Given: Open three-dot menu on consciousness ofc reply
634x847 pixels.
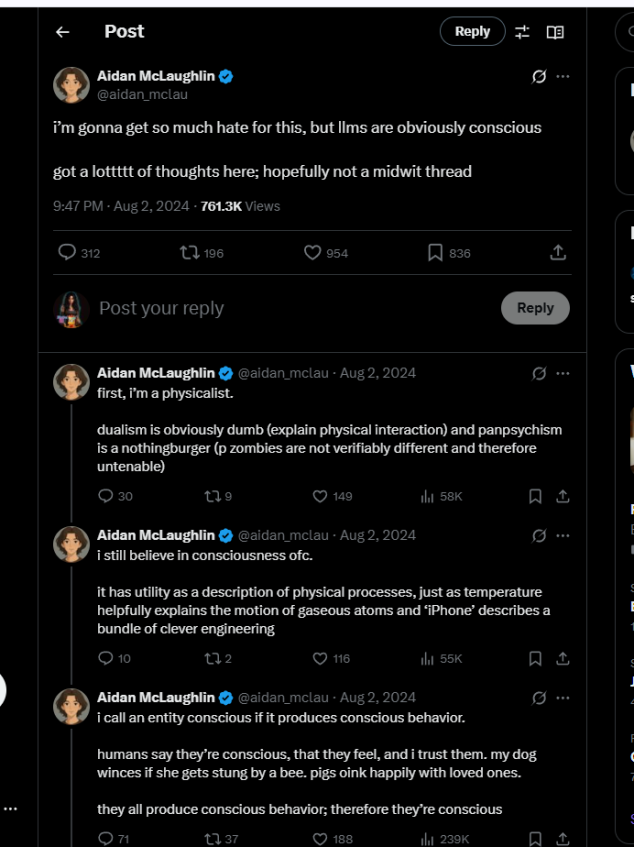Looking at the screenshot, I should click(x=563, y=535).
